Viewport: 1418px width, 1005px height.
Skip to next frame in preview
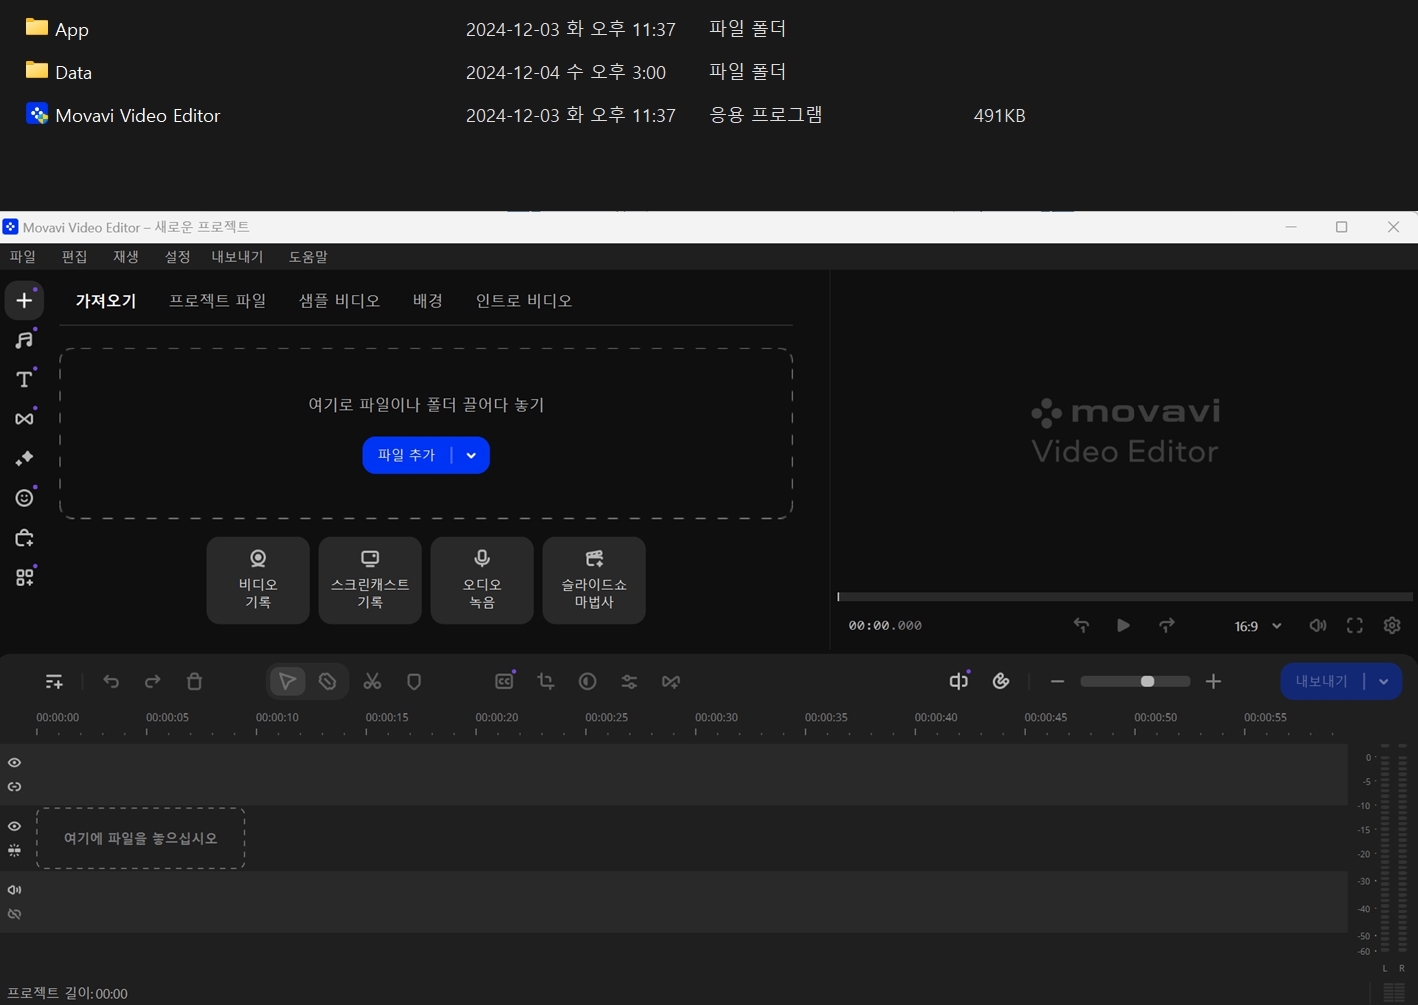[x=1167, y=625]
